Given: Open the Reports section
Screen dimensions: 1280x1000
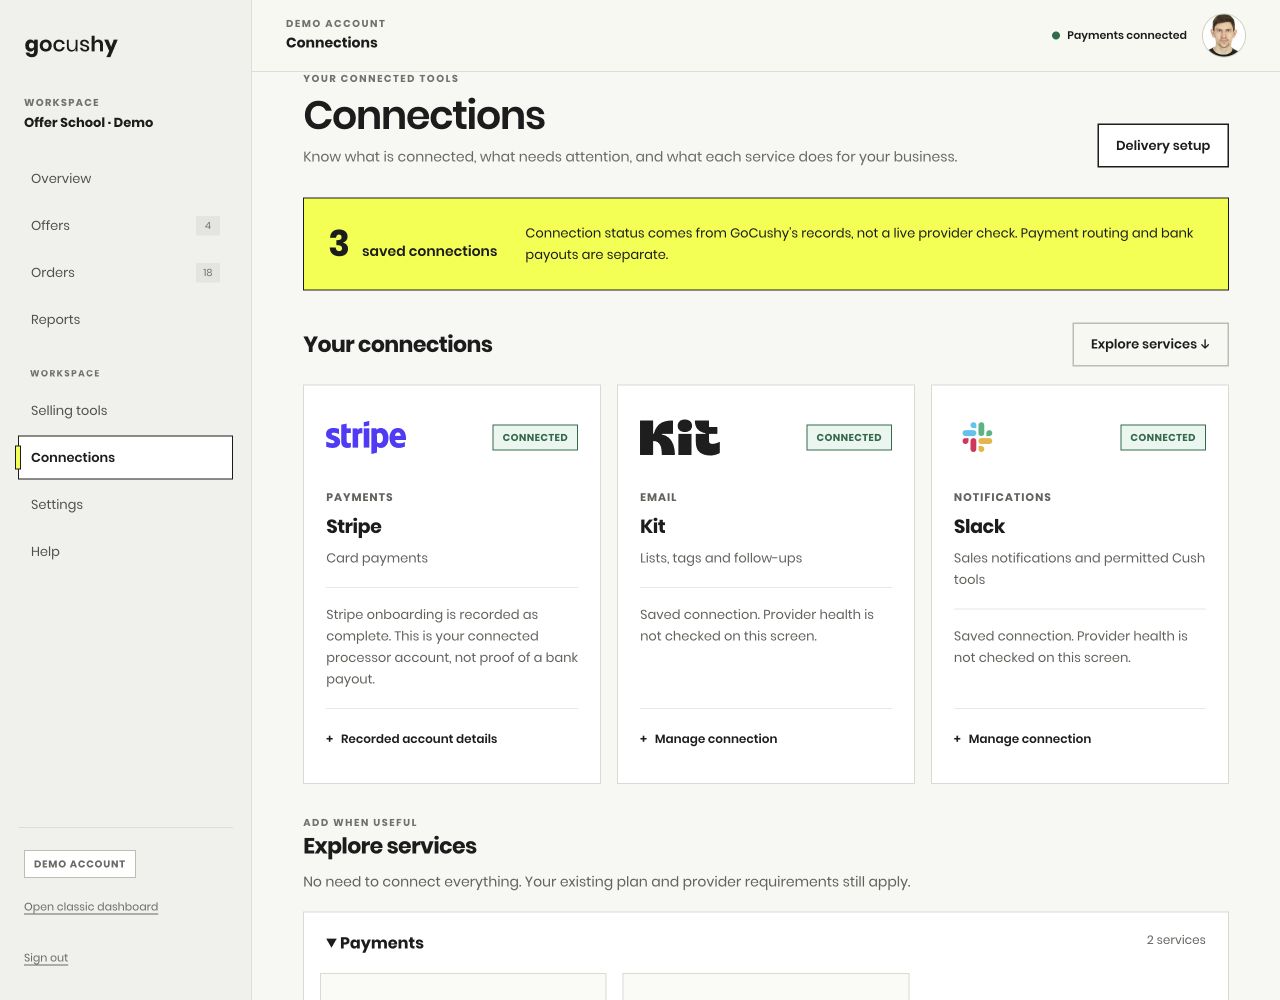Looking at the screenshot, I should point(125,319).
